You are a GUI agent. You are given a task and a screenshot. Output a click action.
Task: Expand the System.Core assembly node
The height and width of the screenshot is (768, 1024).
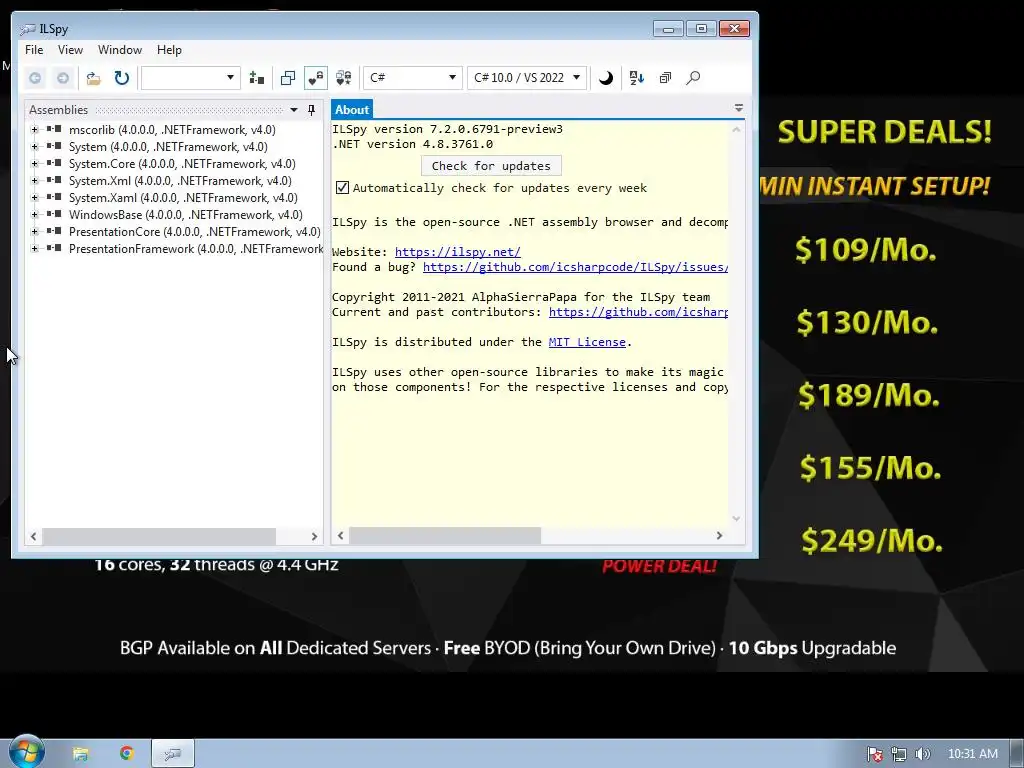[x=35, y=164]
